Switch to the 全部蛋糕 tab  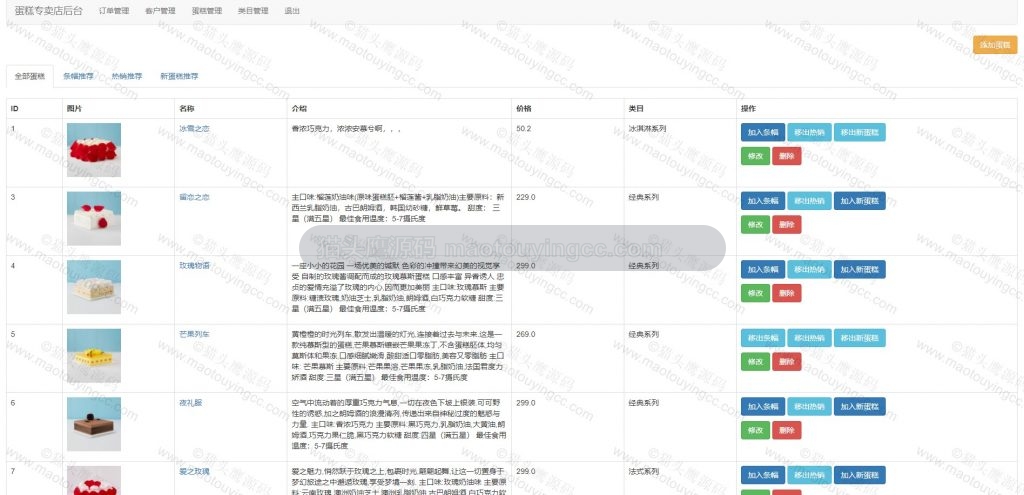click(30, 76)
